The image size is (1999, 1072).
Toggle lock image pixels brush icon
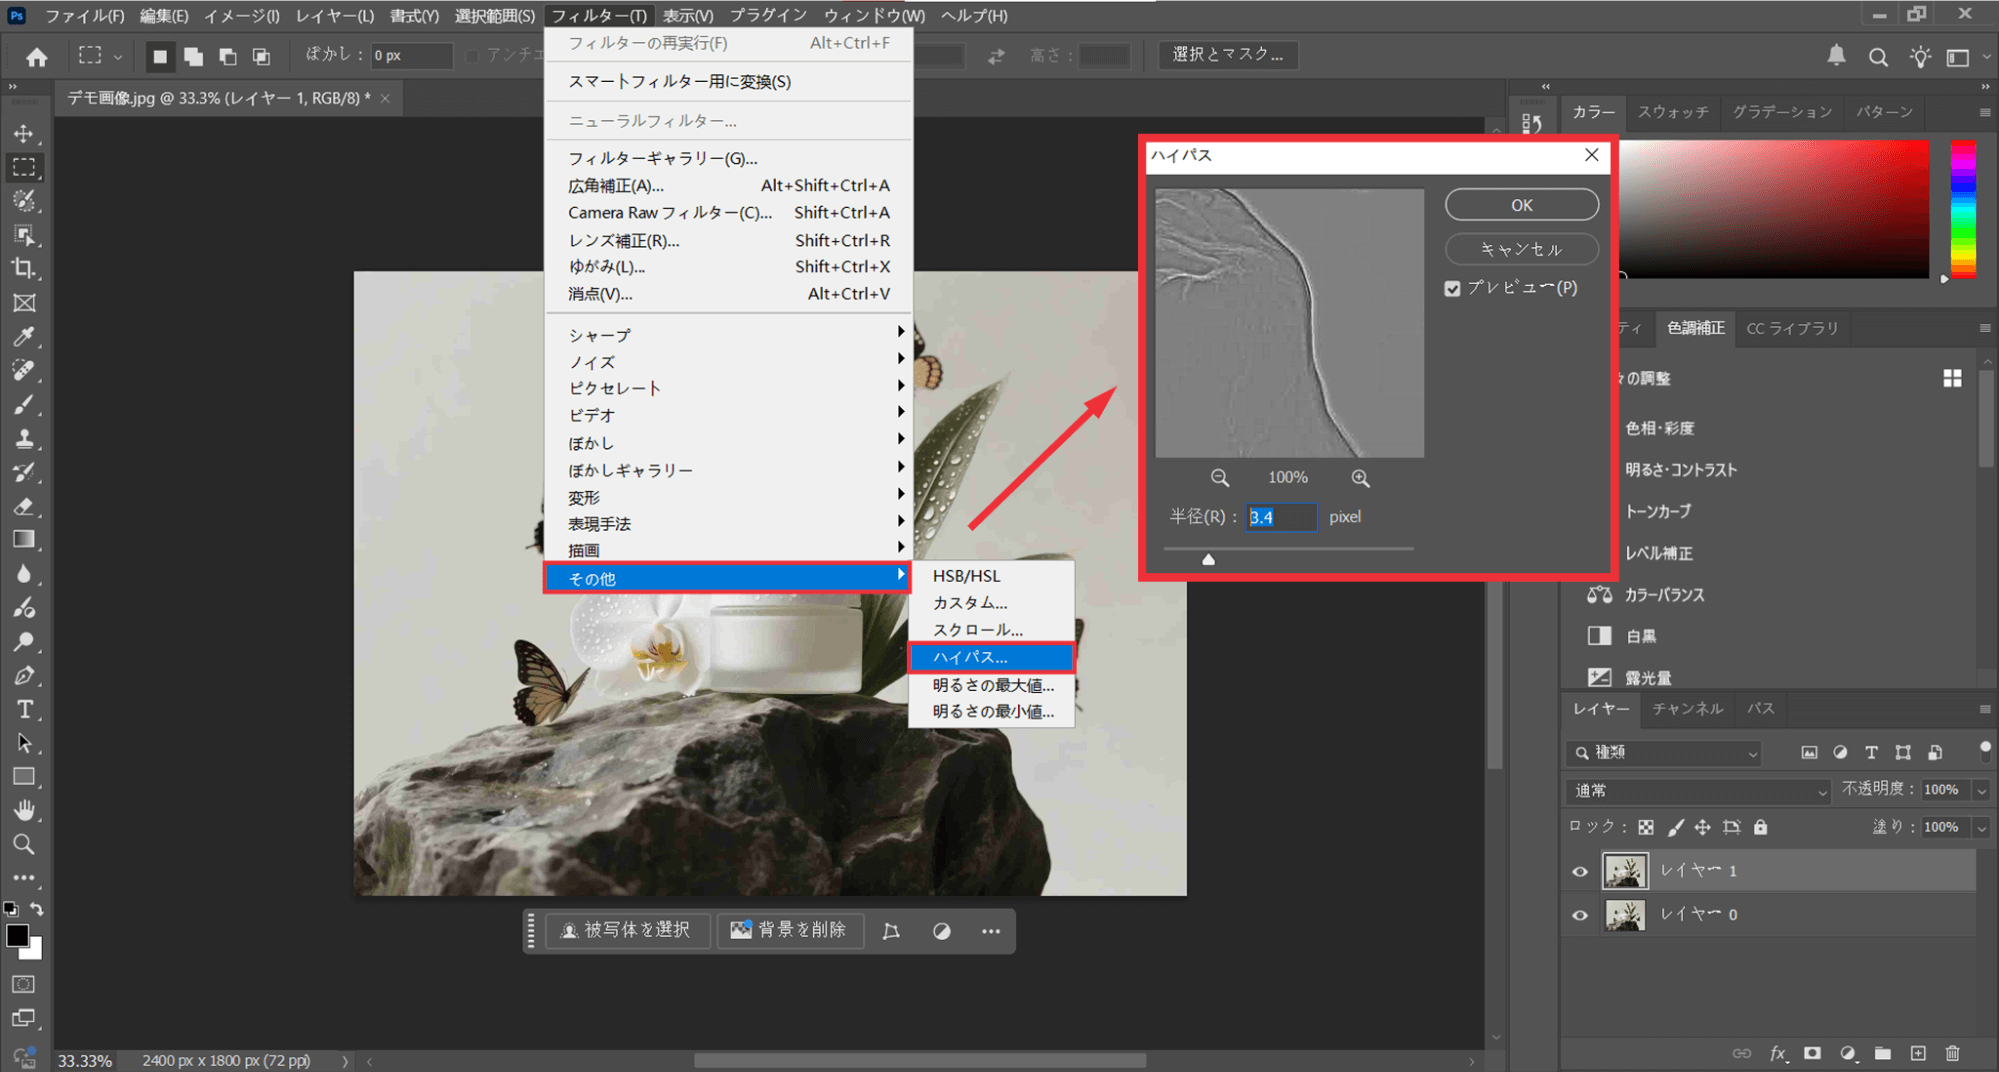pyautogui.click(x=1675, y=827)
